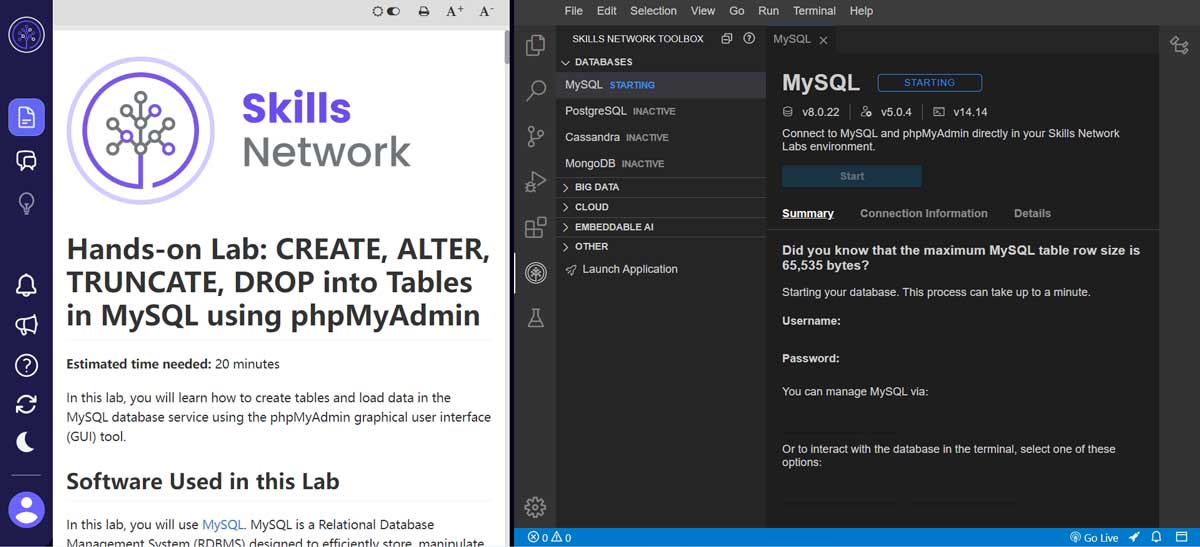Open status bar notifications bell
The width and height of the screenshot is (1200, 547).
click(x=1156, y=538)
